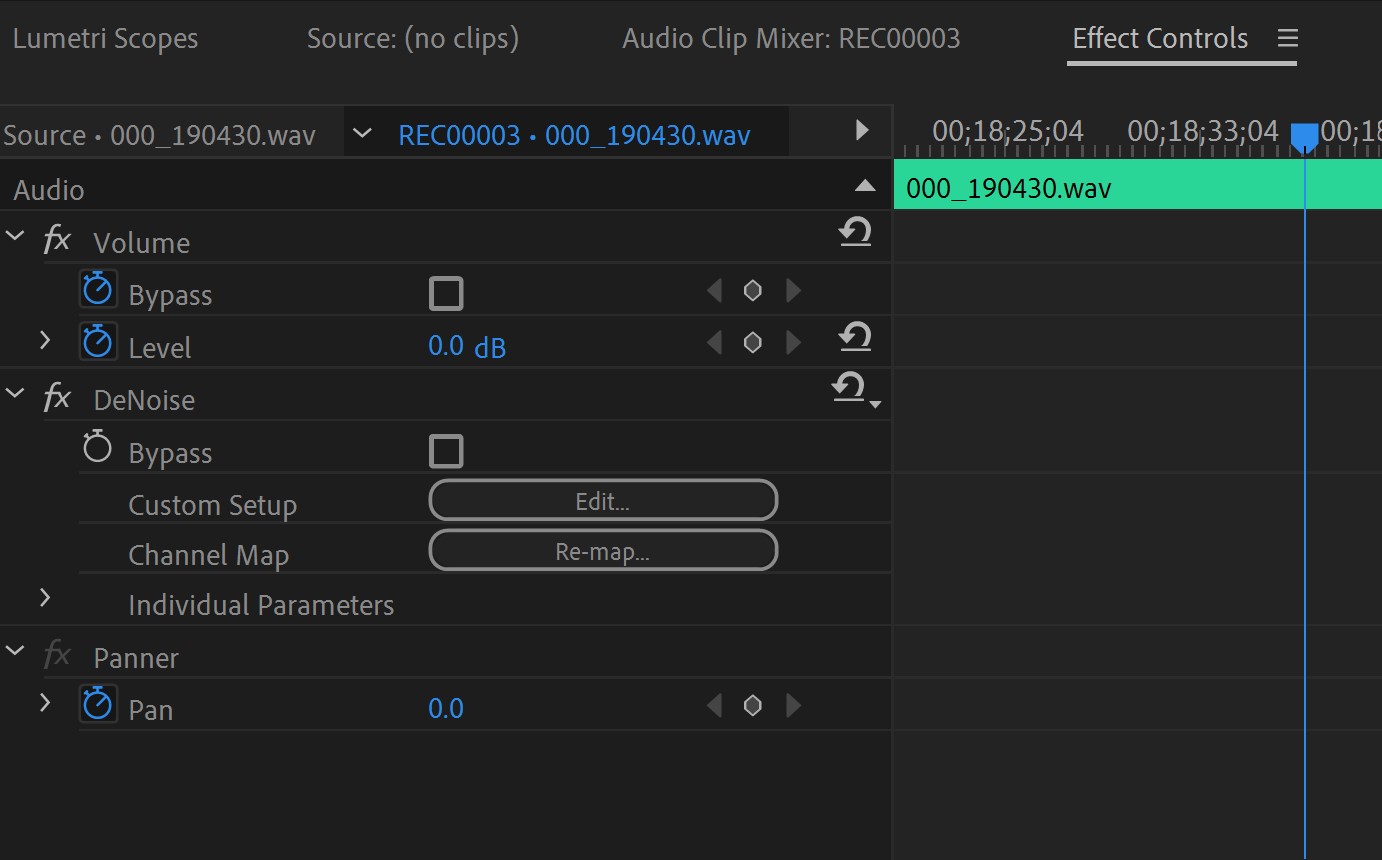The height and width of the screenshot is (860, 1382).
Task: Select green 000_190430.wav clip bar
Action: 1137,185
